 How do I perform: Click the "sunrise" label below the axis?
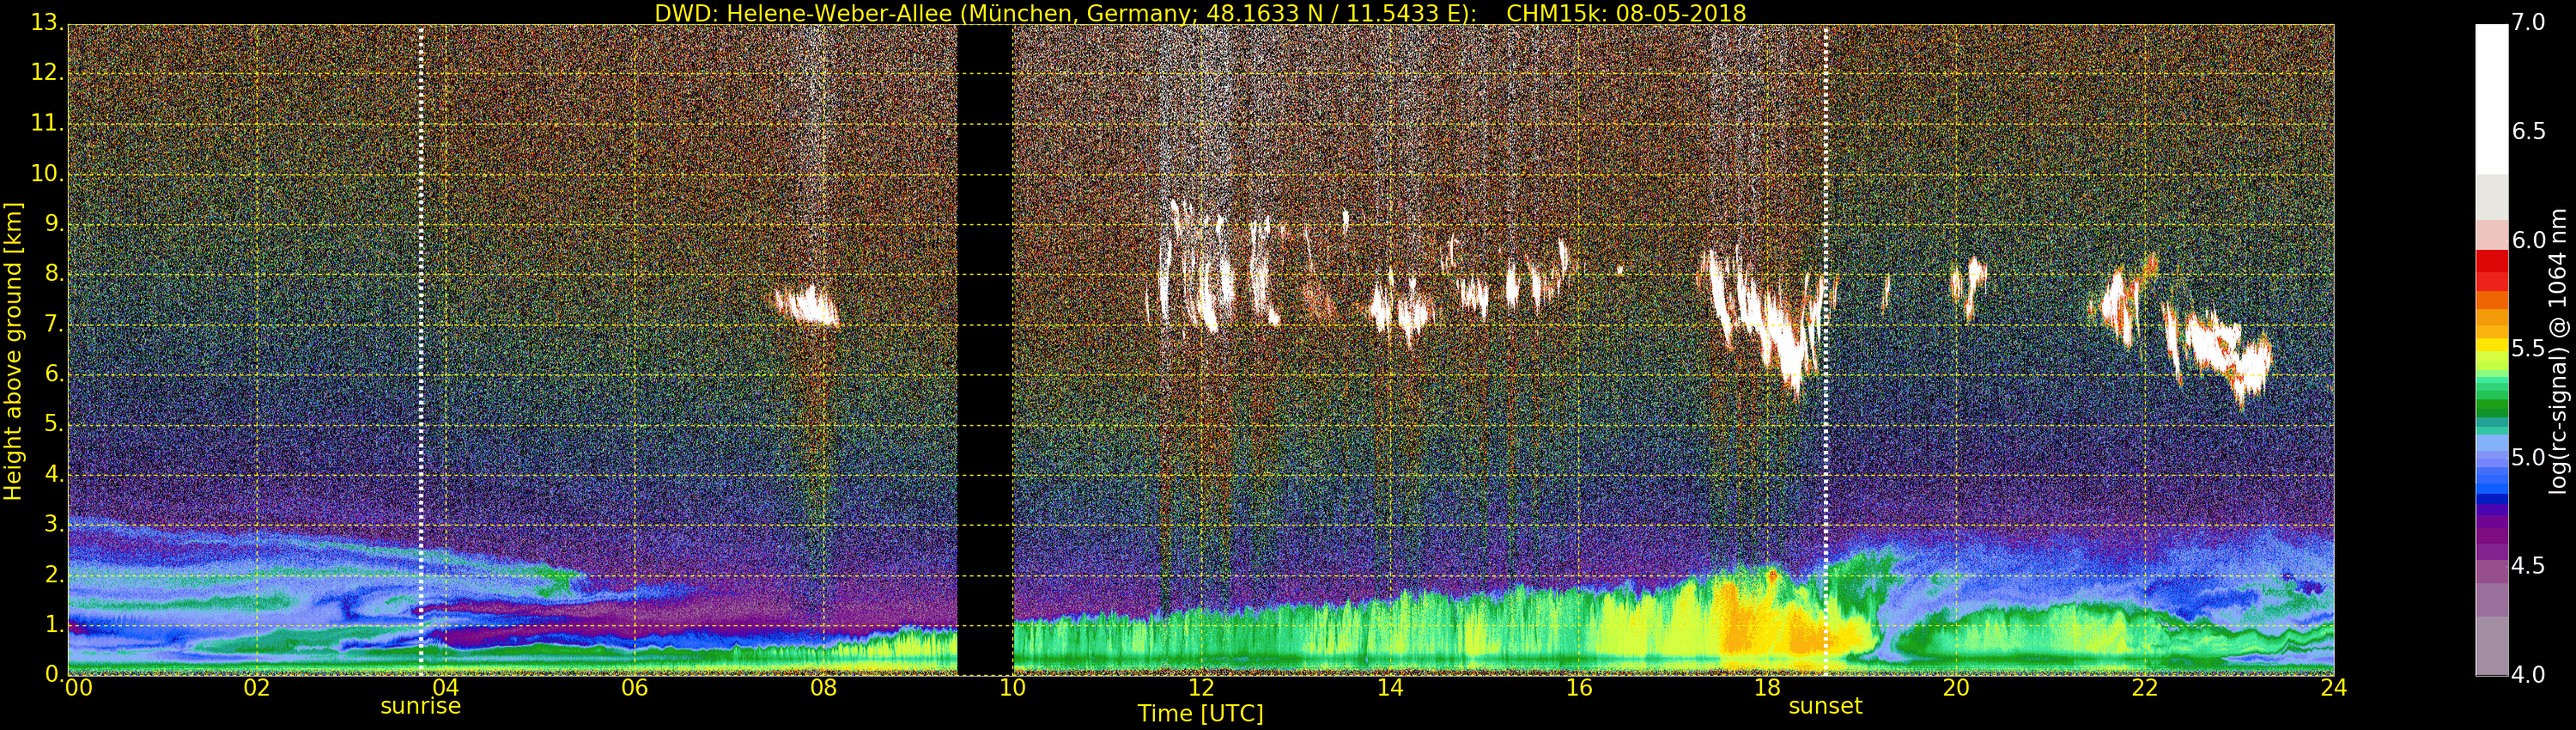point(420,706)
